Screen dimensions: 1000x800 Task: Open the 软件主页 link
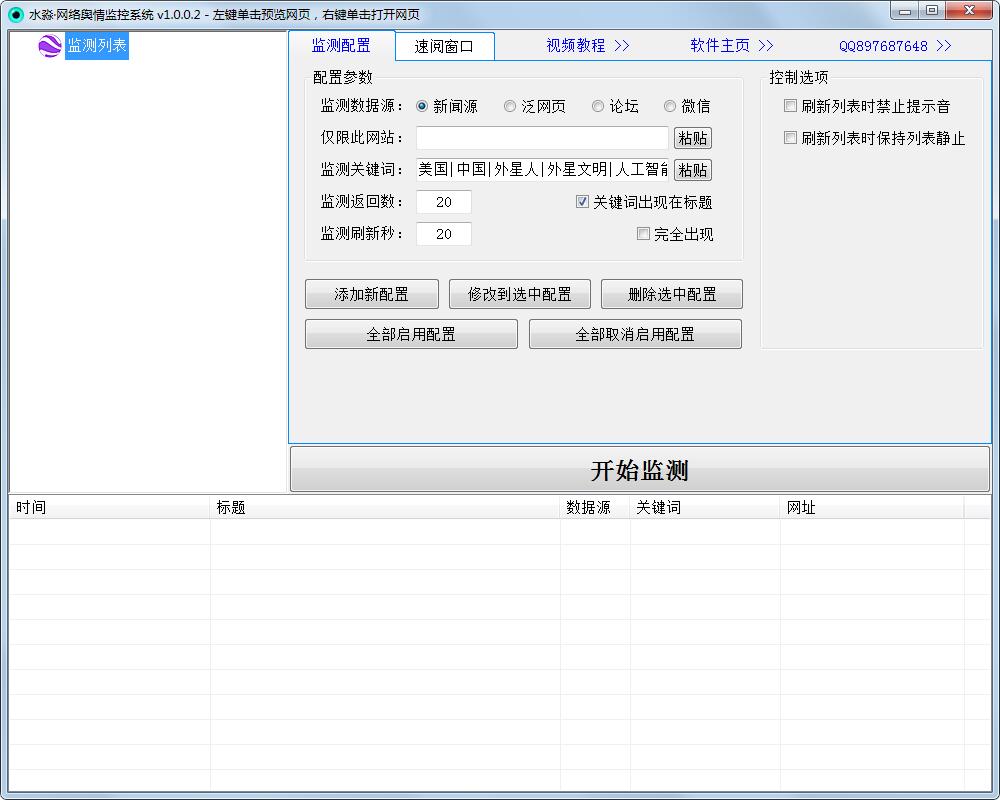[733, 45]
